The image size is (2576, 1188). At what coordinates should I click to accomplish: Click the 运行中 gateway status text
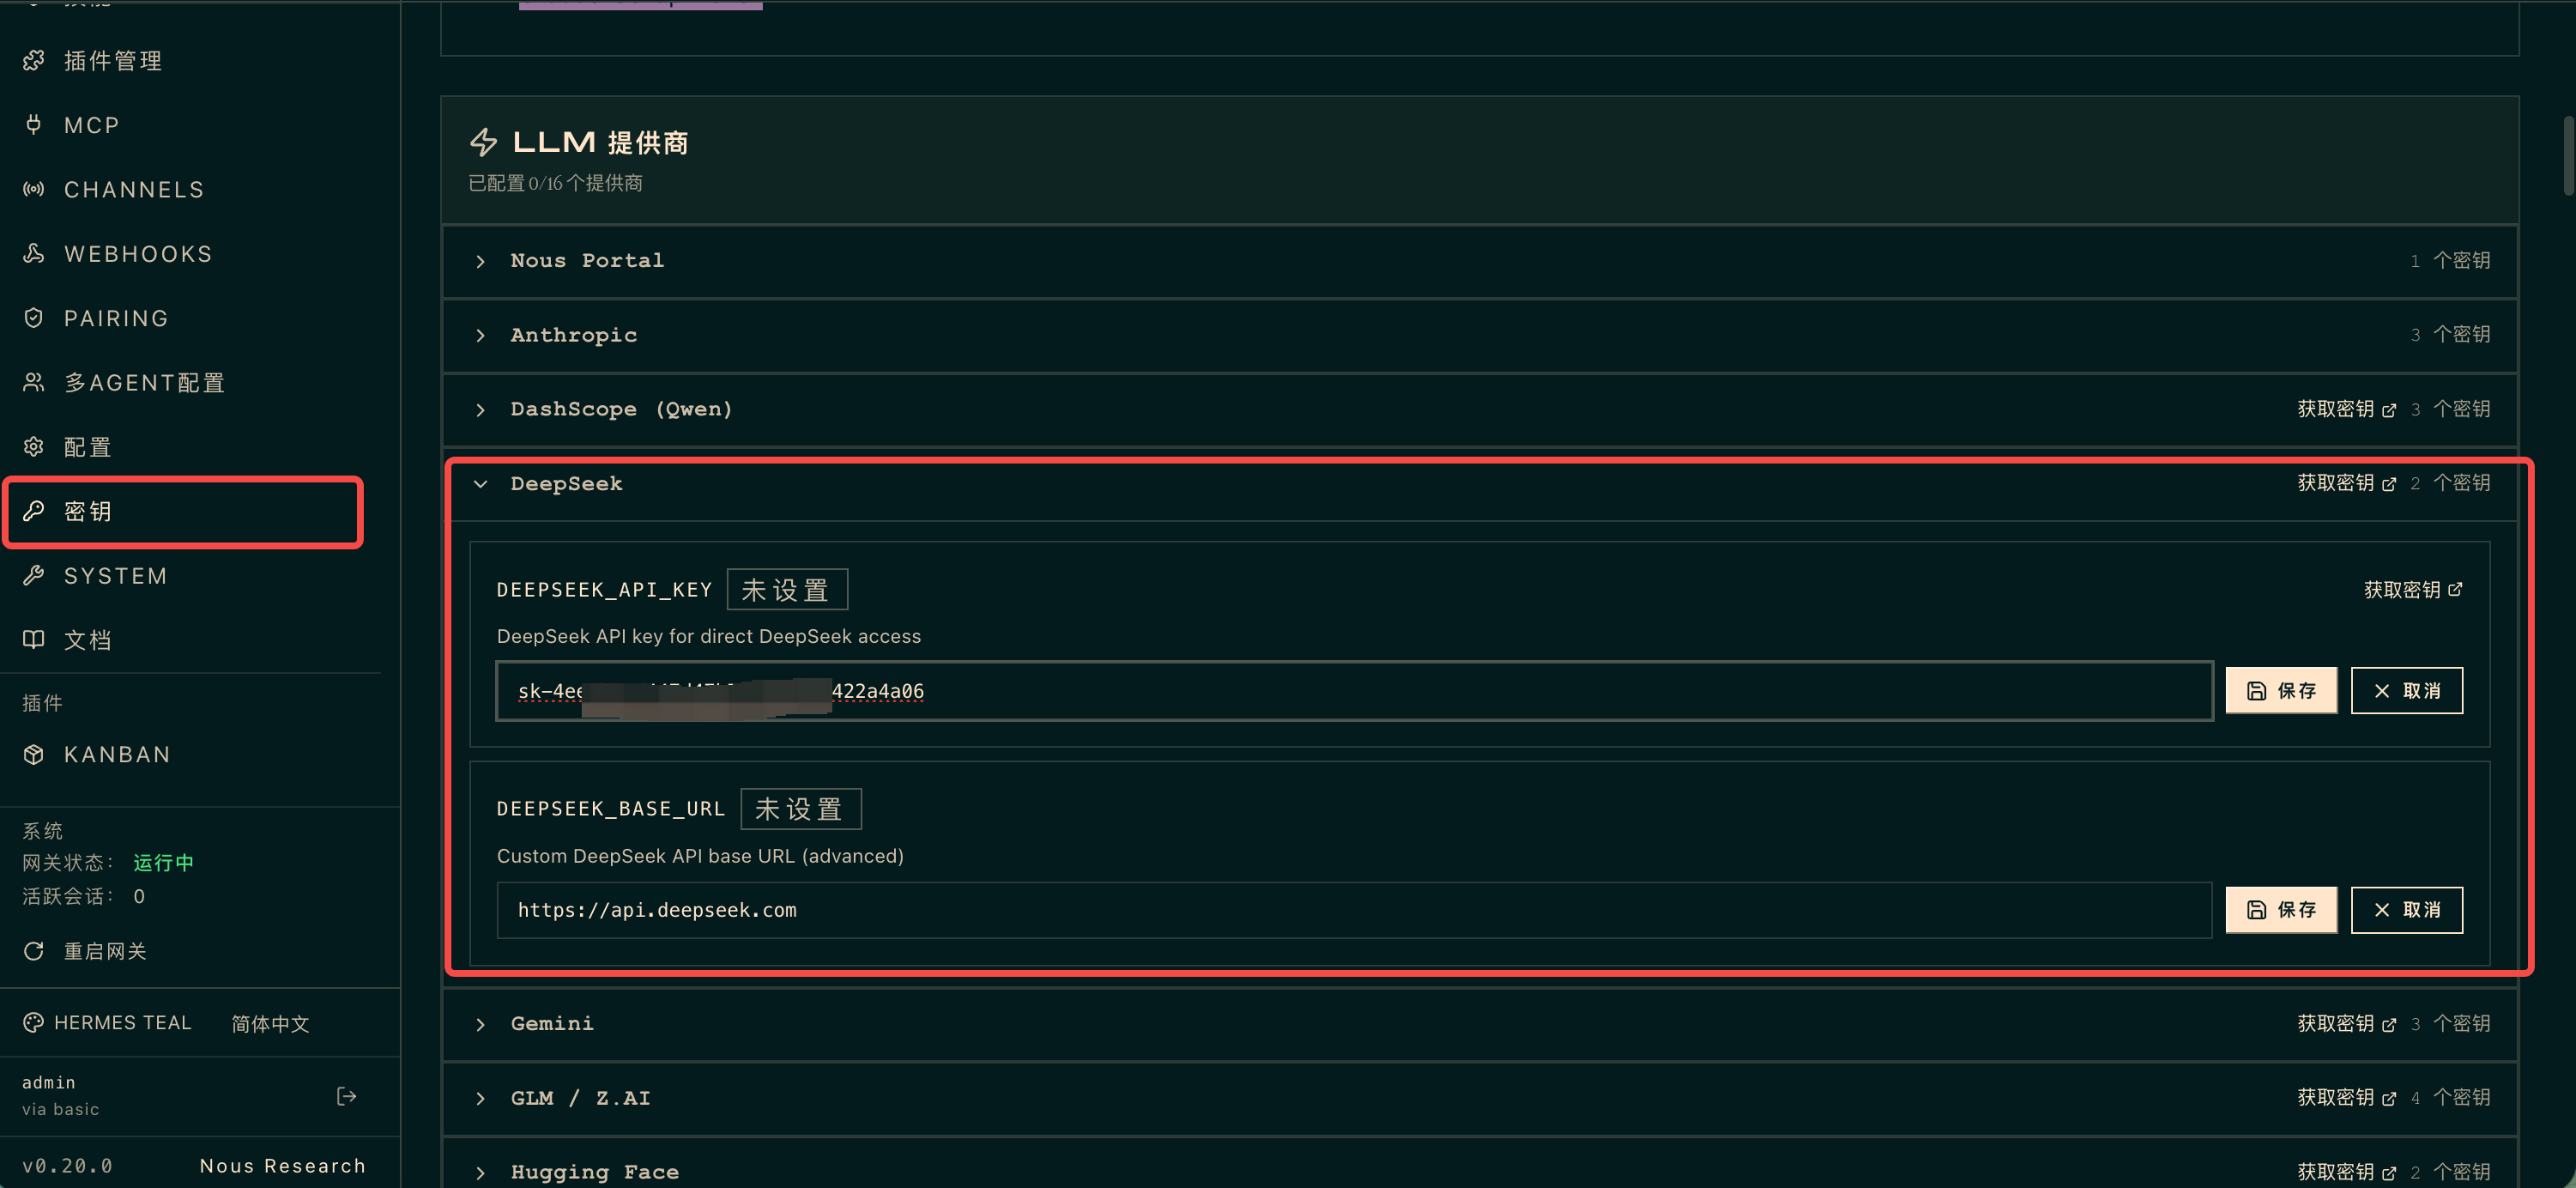[x=164, y=862]
